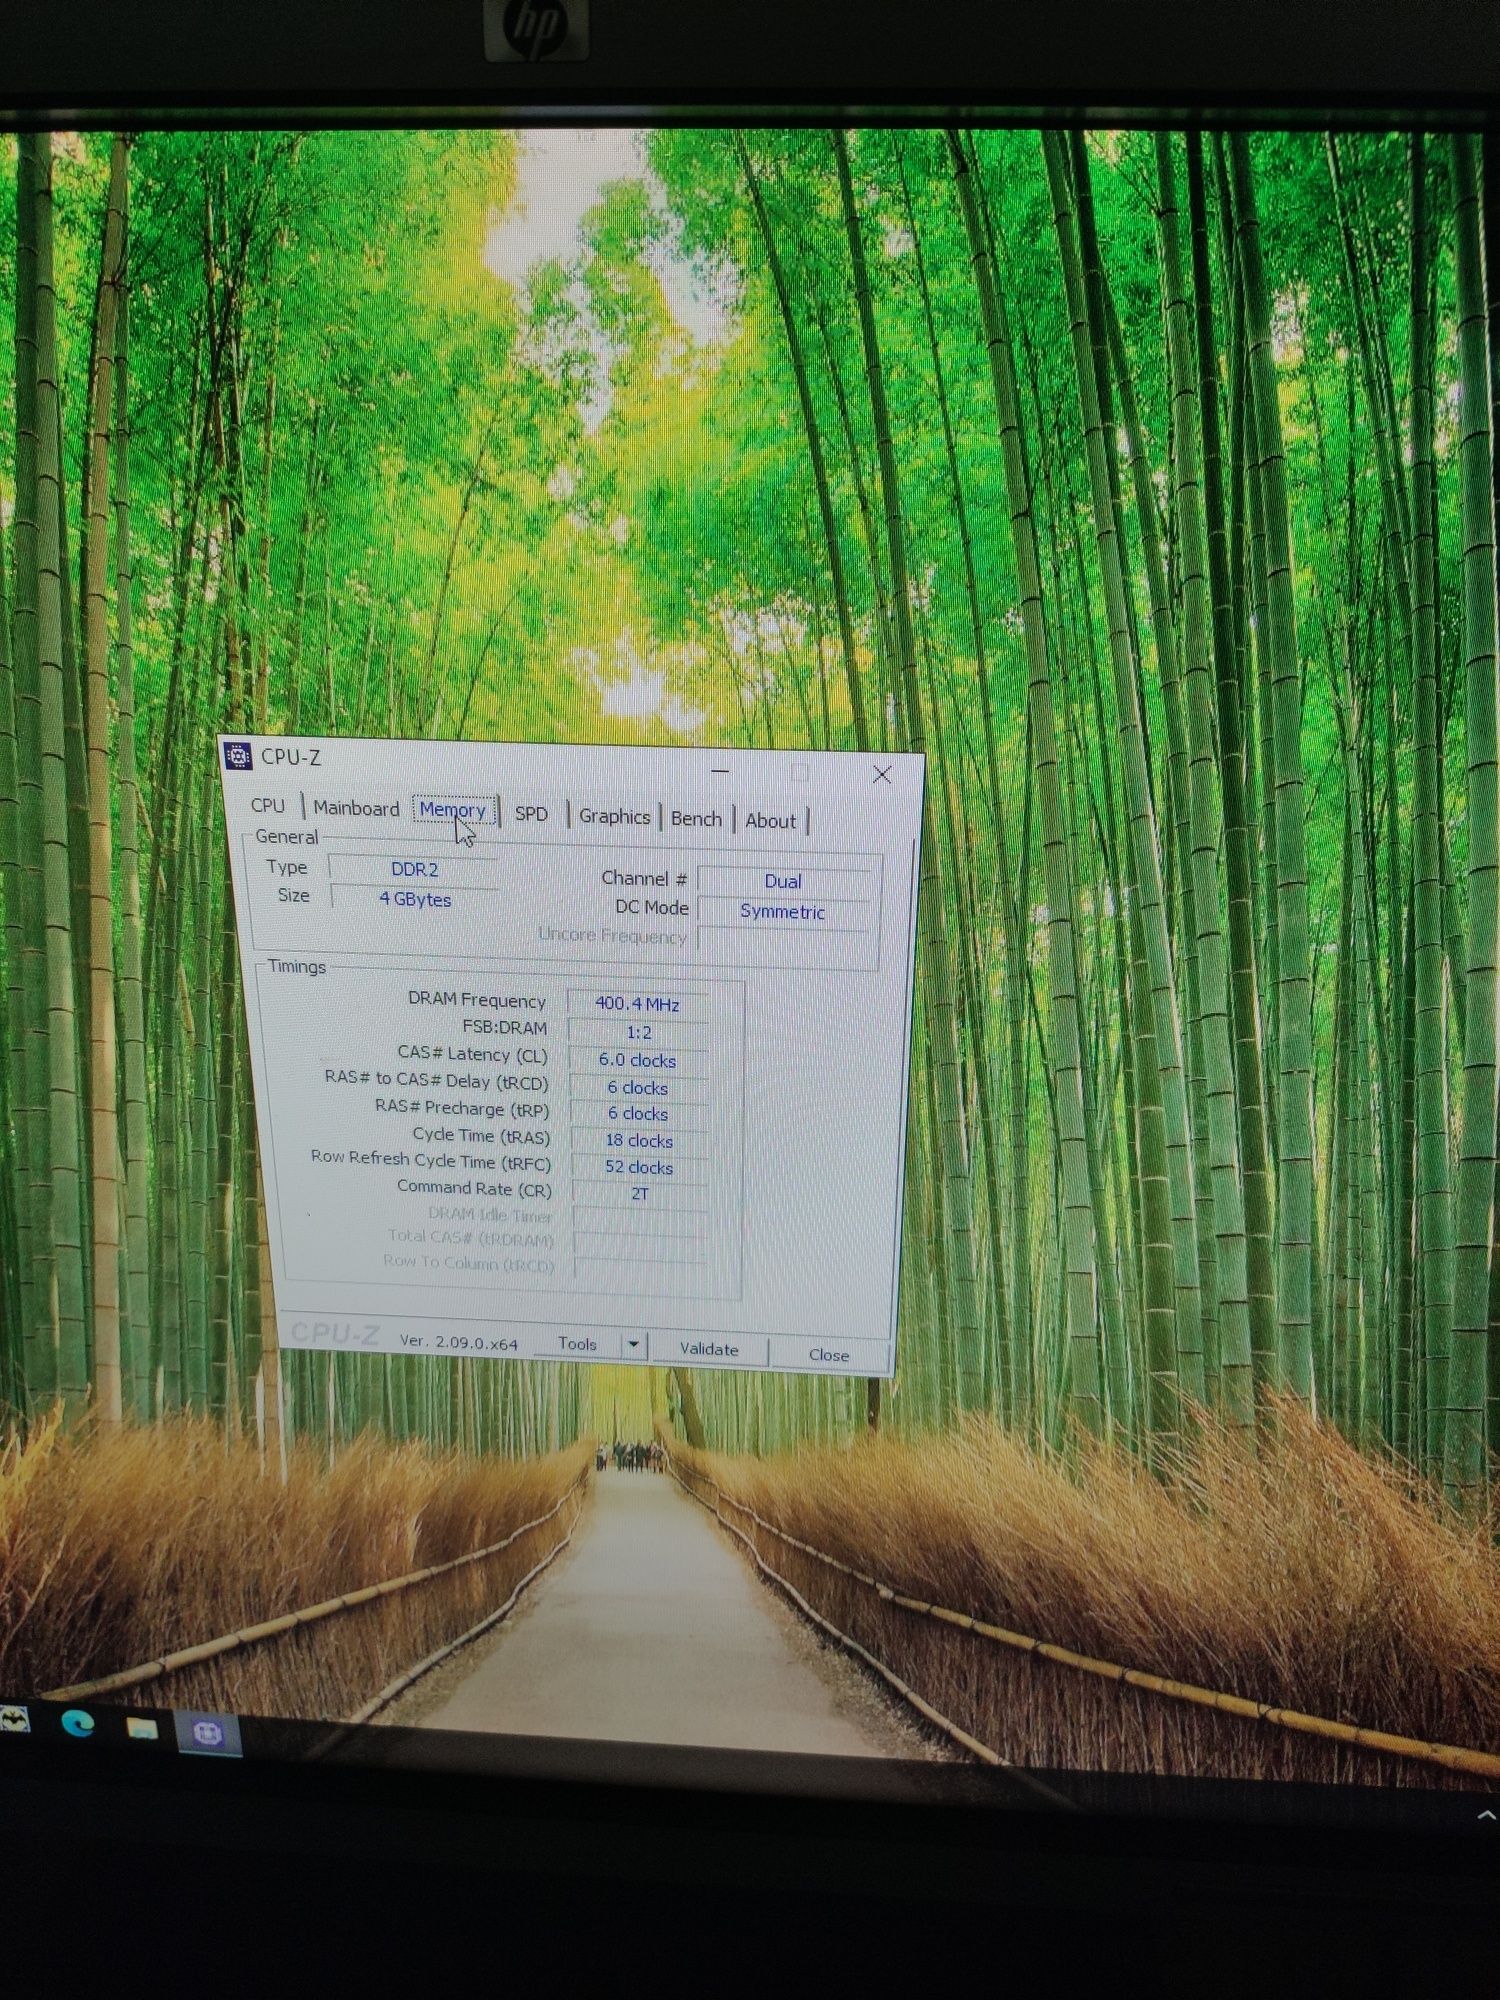Click the CPU-Z icon in the taskbar
Viewport: 1500px width, 2000px height.
[x=208, y=1732]
